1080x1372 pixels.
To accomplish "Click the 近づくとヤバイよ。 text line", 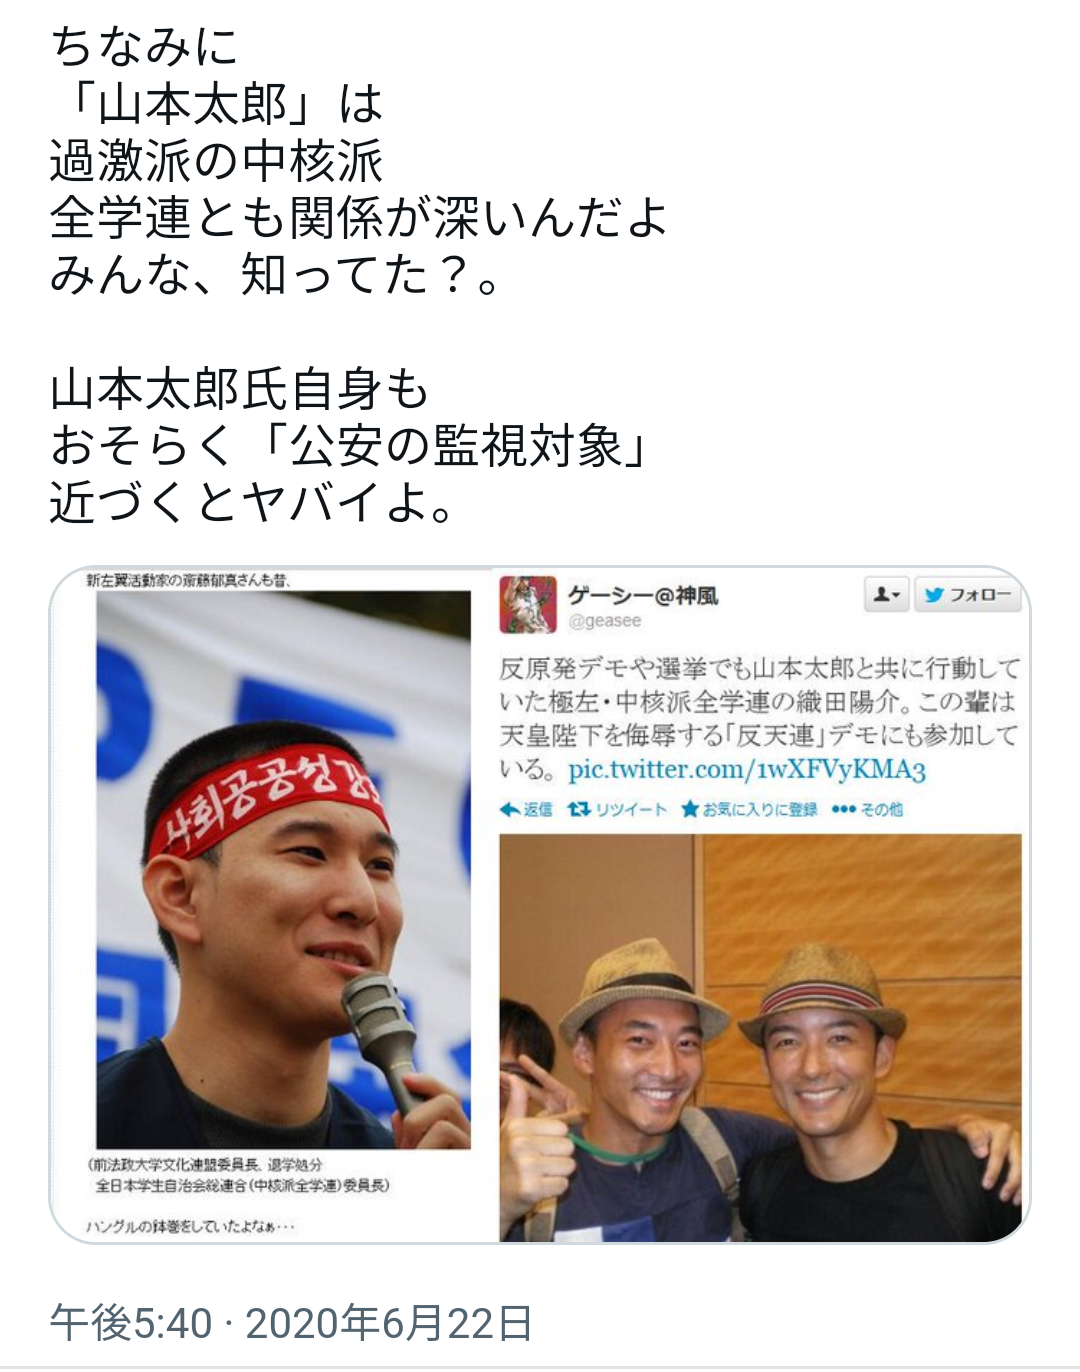I will click(254, 503).
